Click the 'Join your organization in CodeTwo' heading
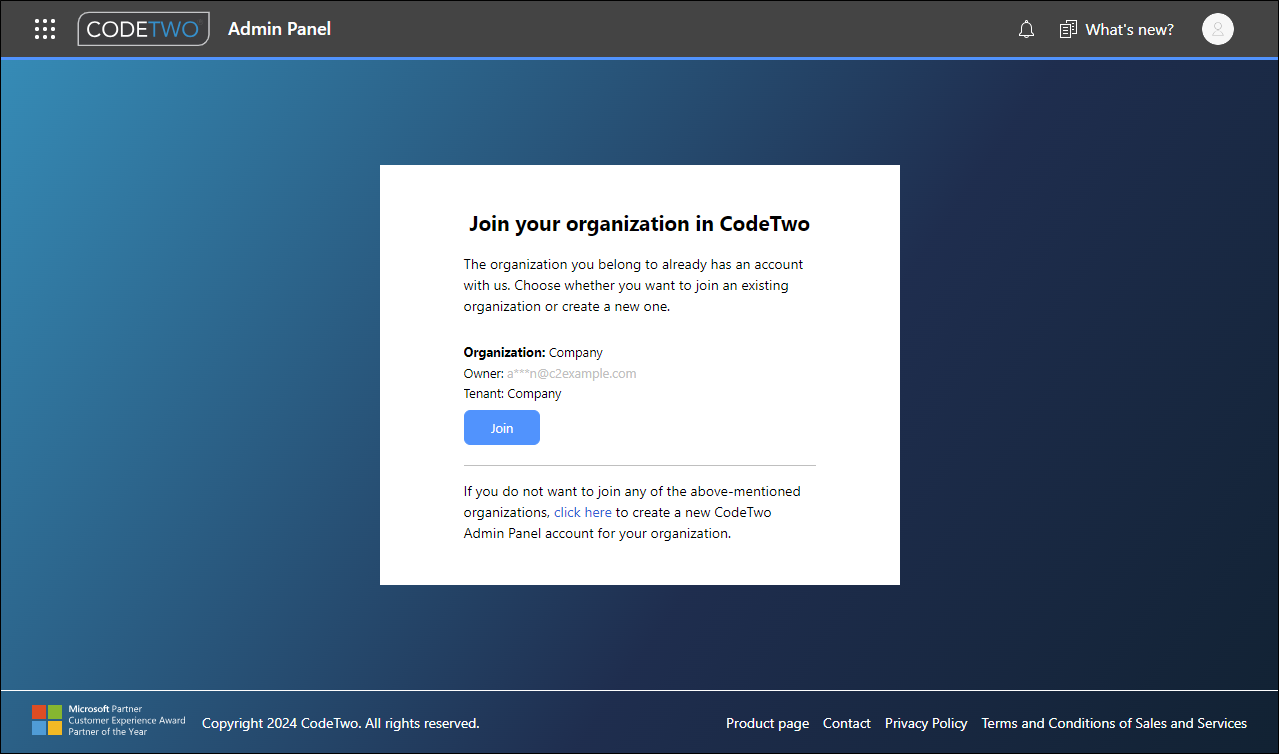Screen dimensions: 1279x754 coord(640,224)
